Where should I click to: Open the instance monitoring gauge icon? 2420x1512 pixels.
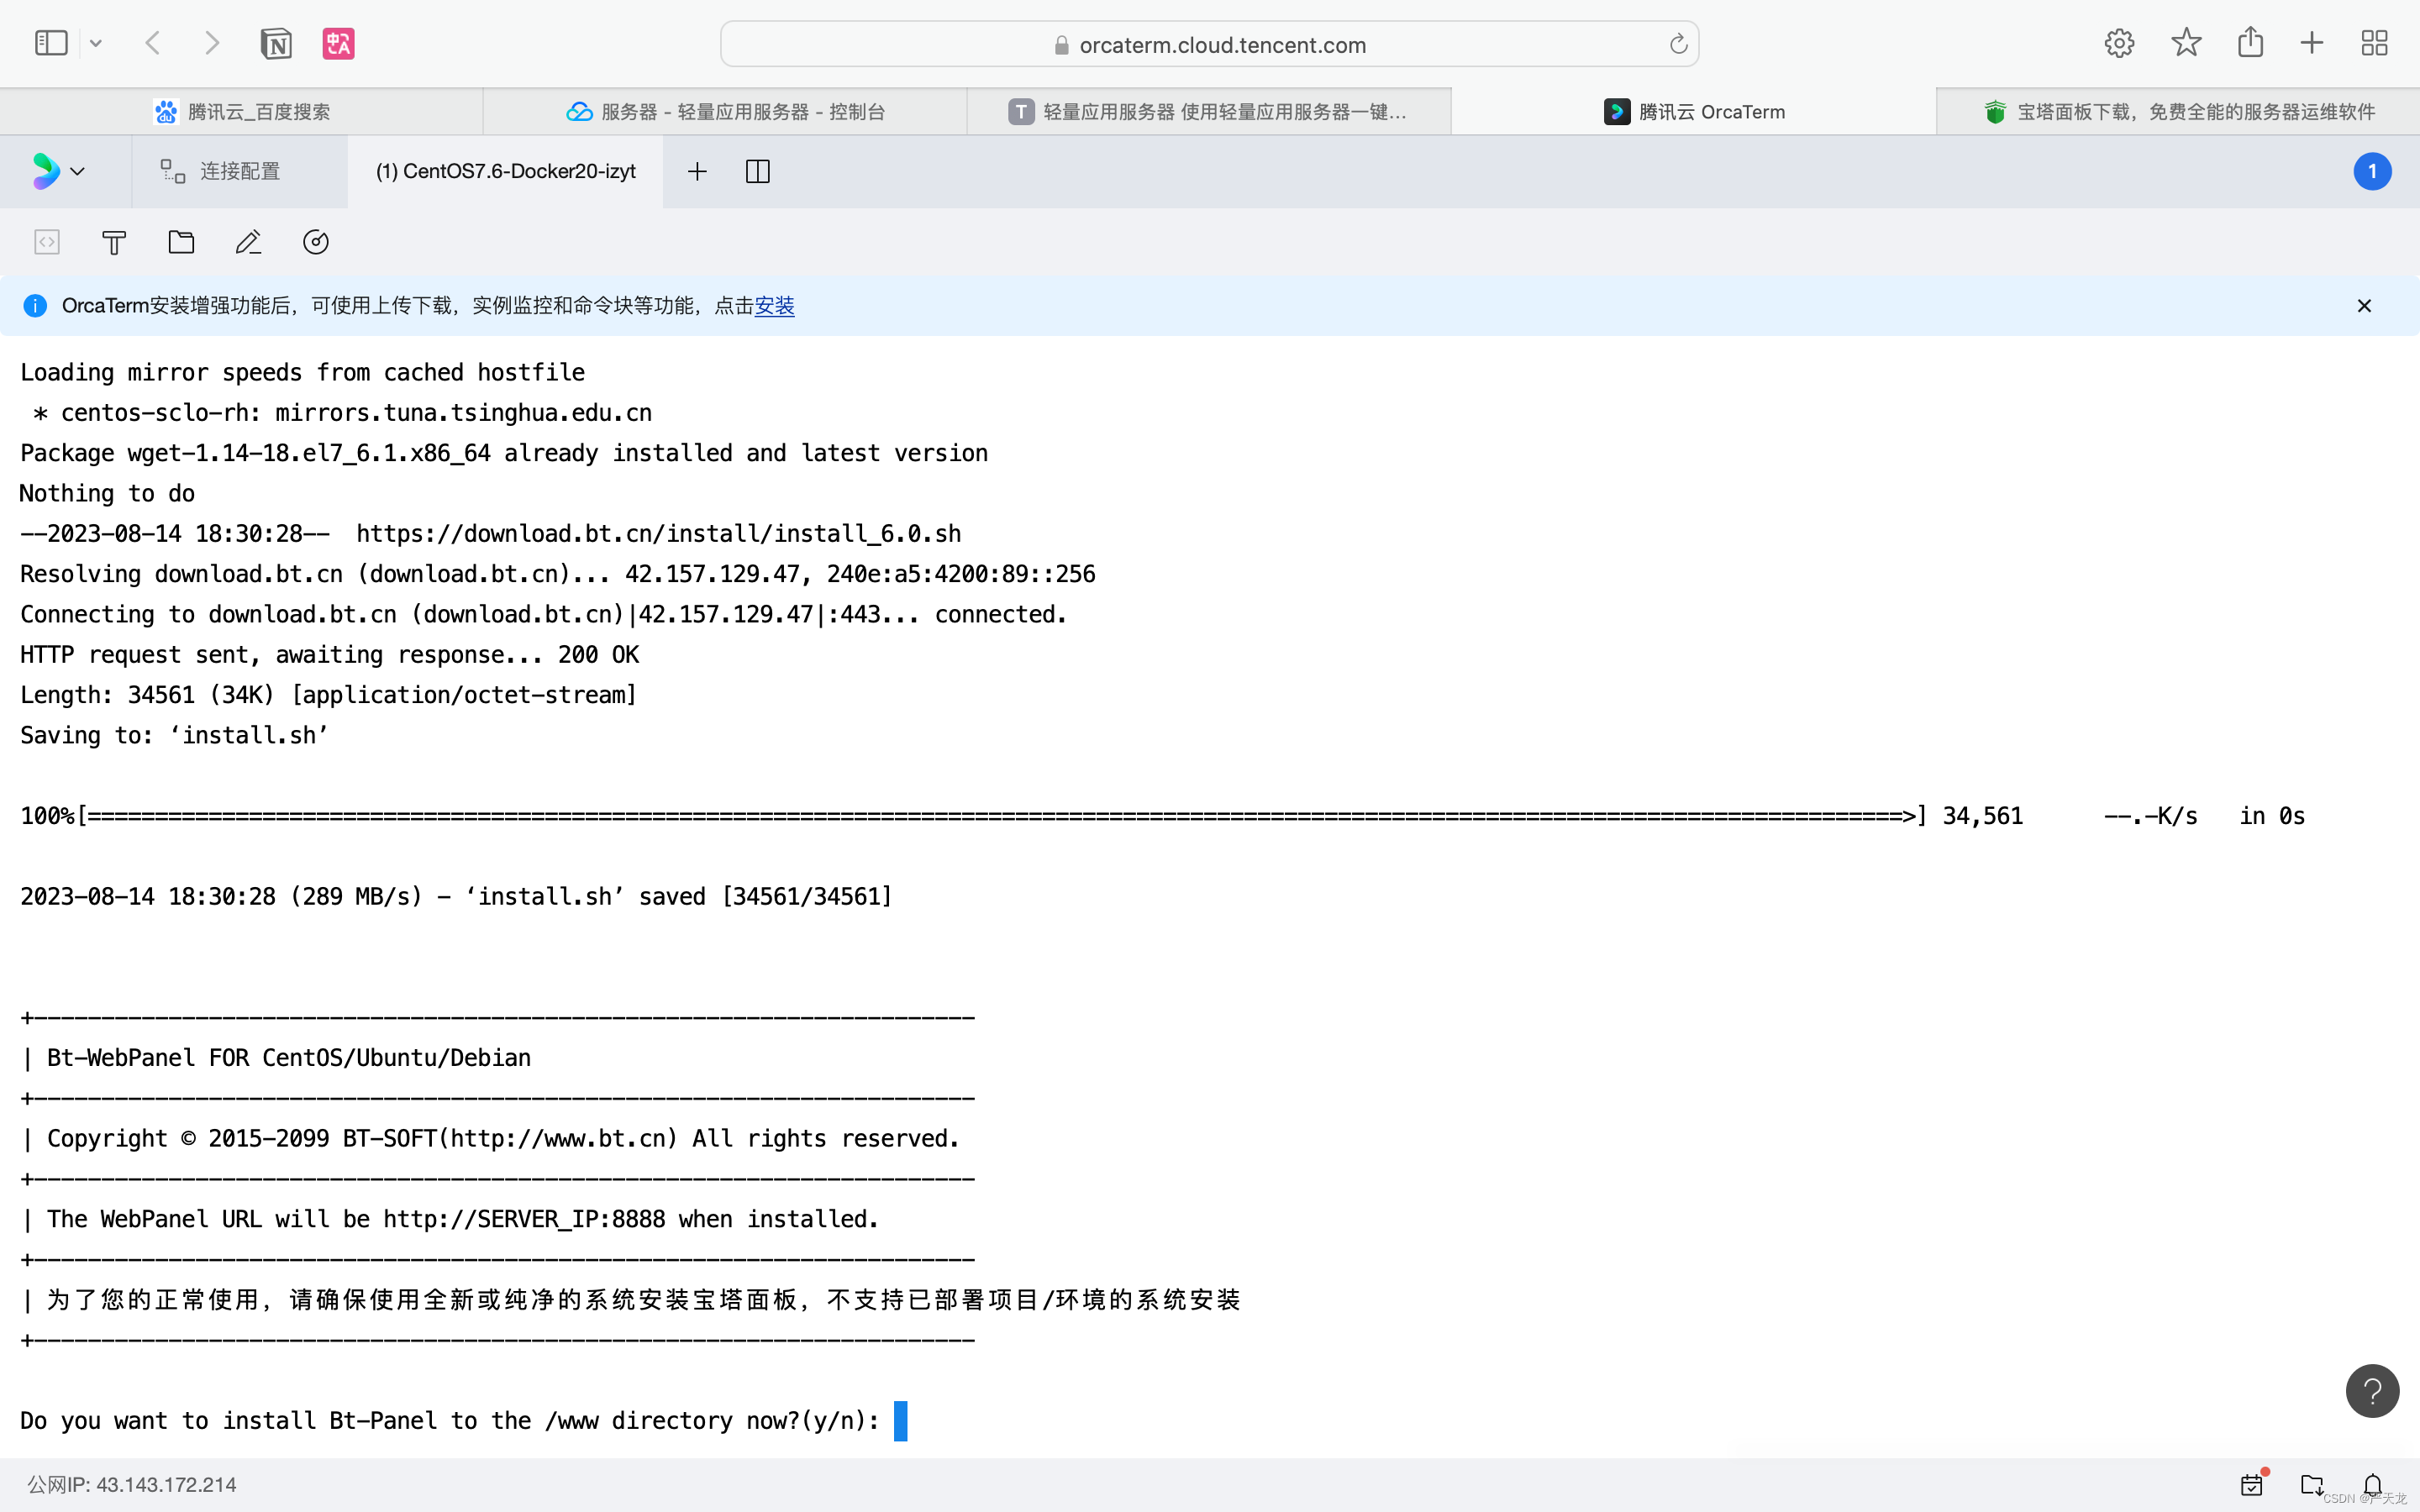[316, 242]
